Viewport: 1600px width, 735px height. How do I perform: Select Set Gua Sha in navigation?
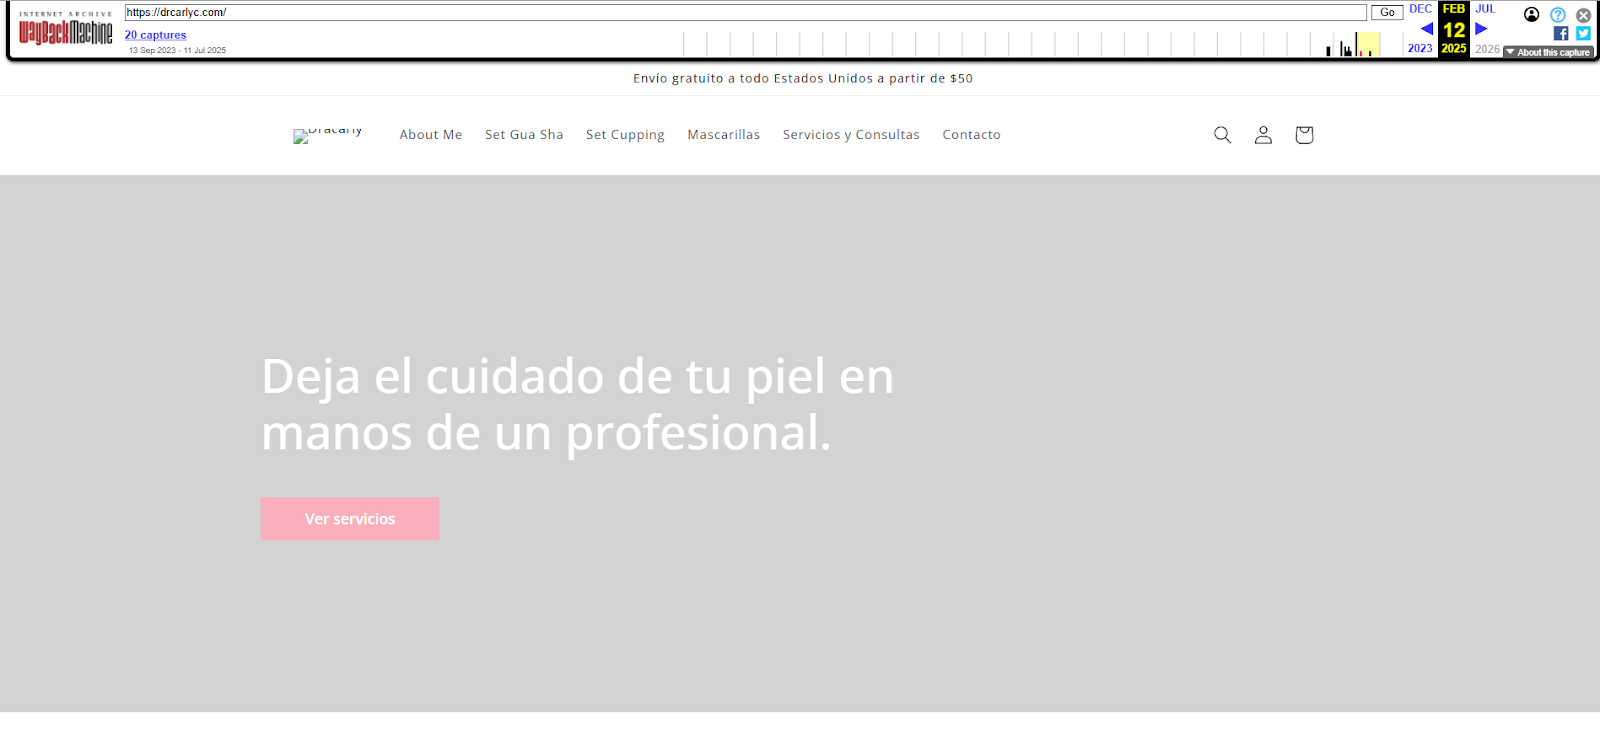click(524, 135)
